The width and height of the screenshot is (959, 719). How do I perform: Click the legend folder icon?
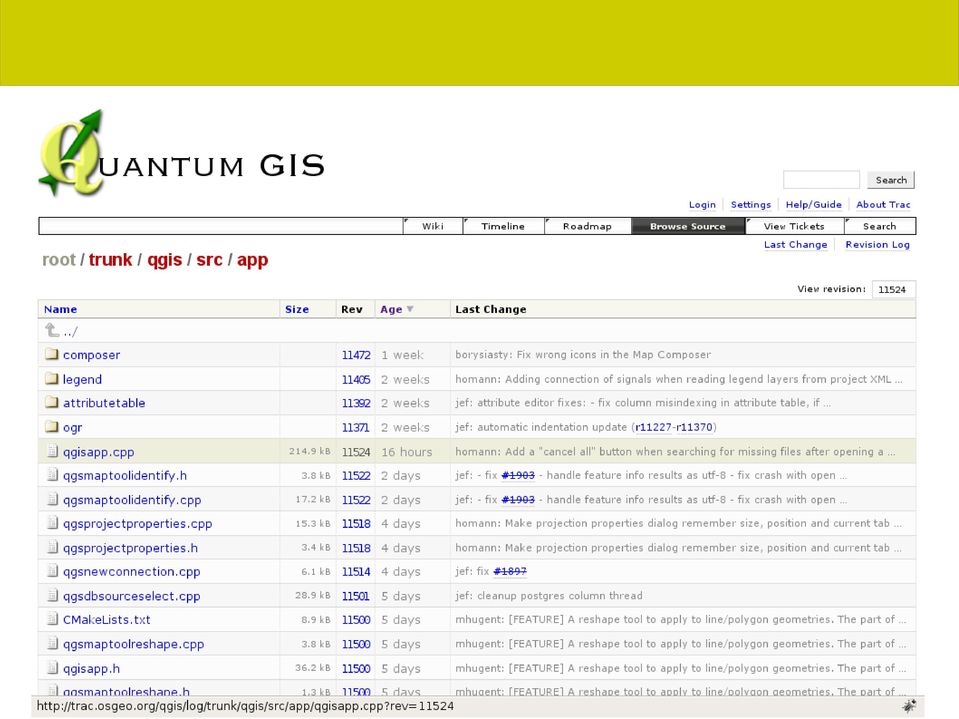click(x=52, y=378)
